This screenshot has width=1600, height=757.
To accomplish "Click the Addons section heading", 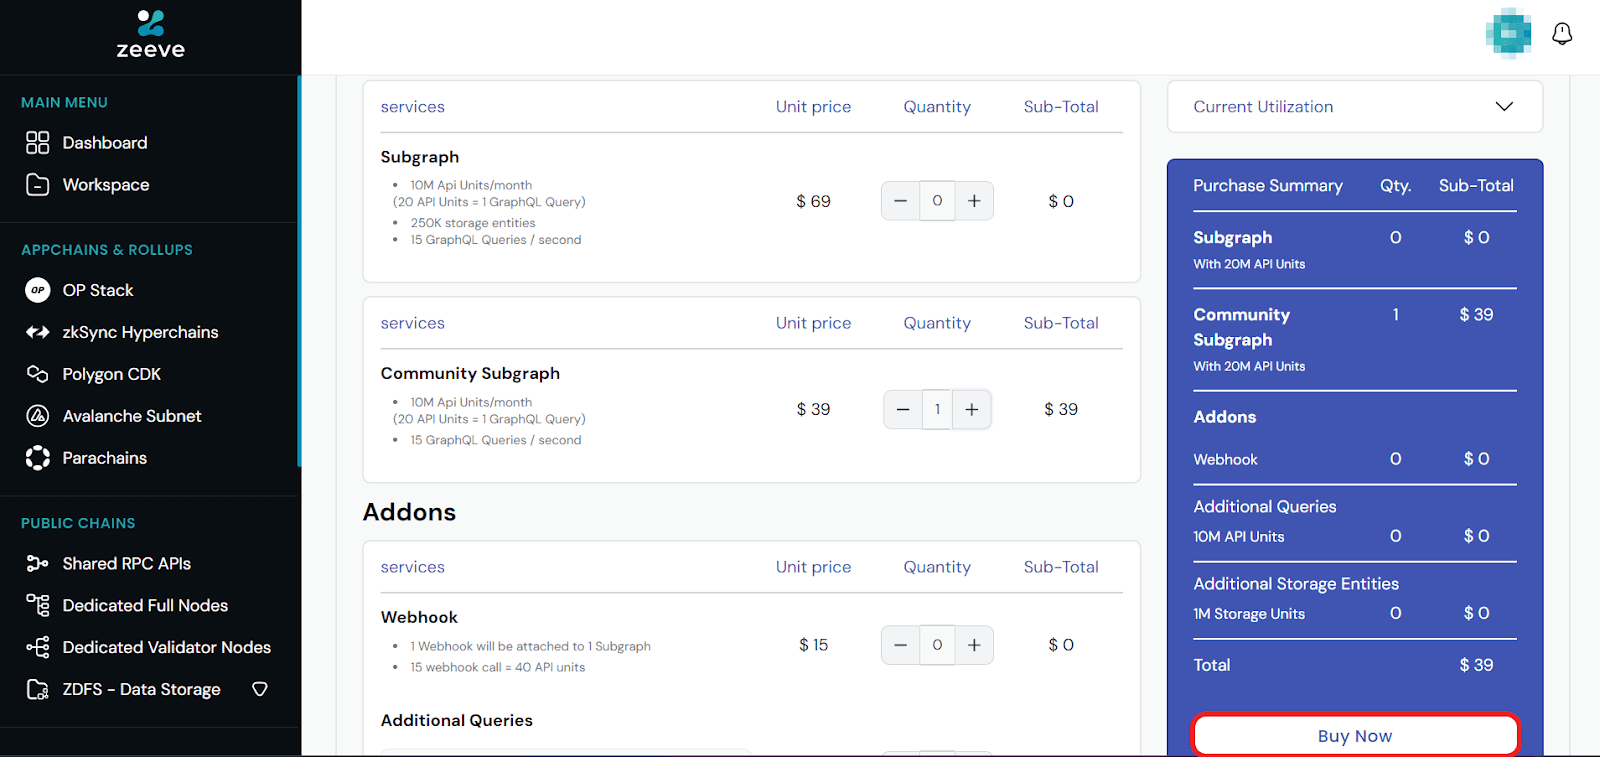I will 409,512.
